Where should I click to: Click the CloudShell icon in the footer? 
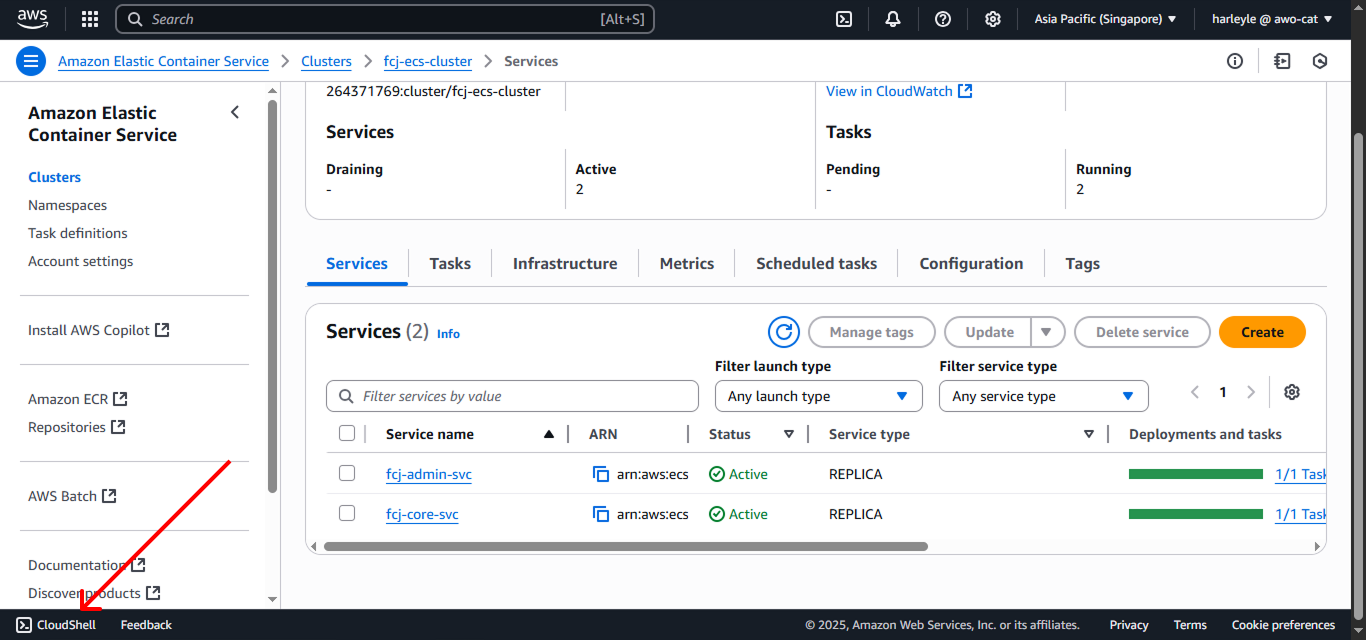point(24,625)
